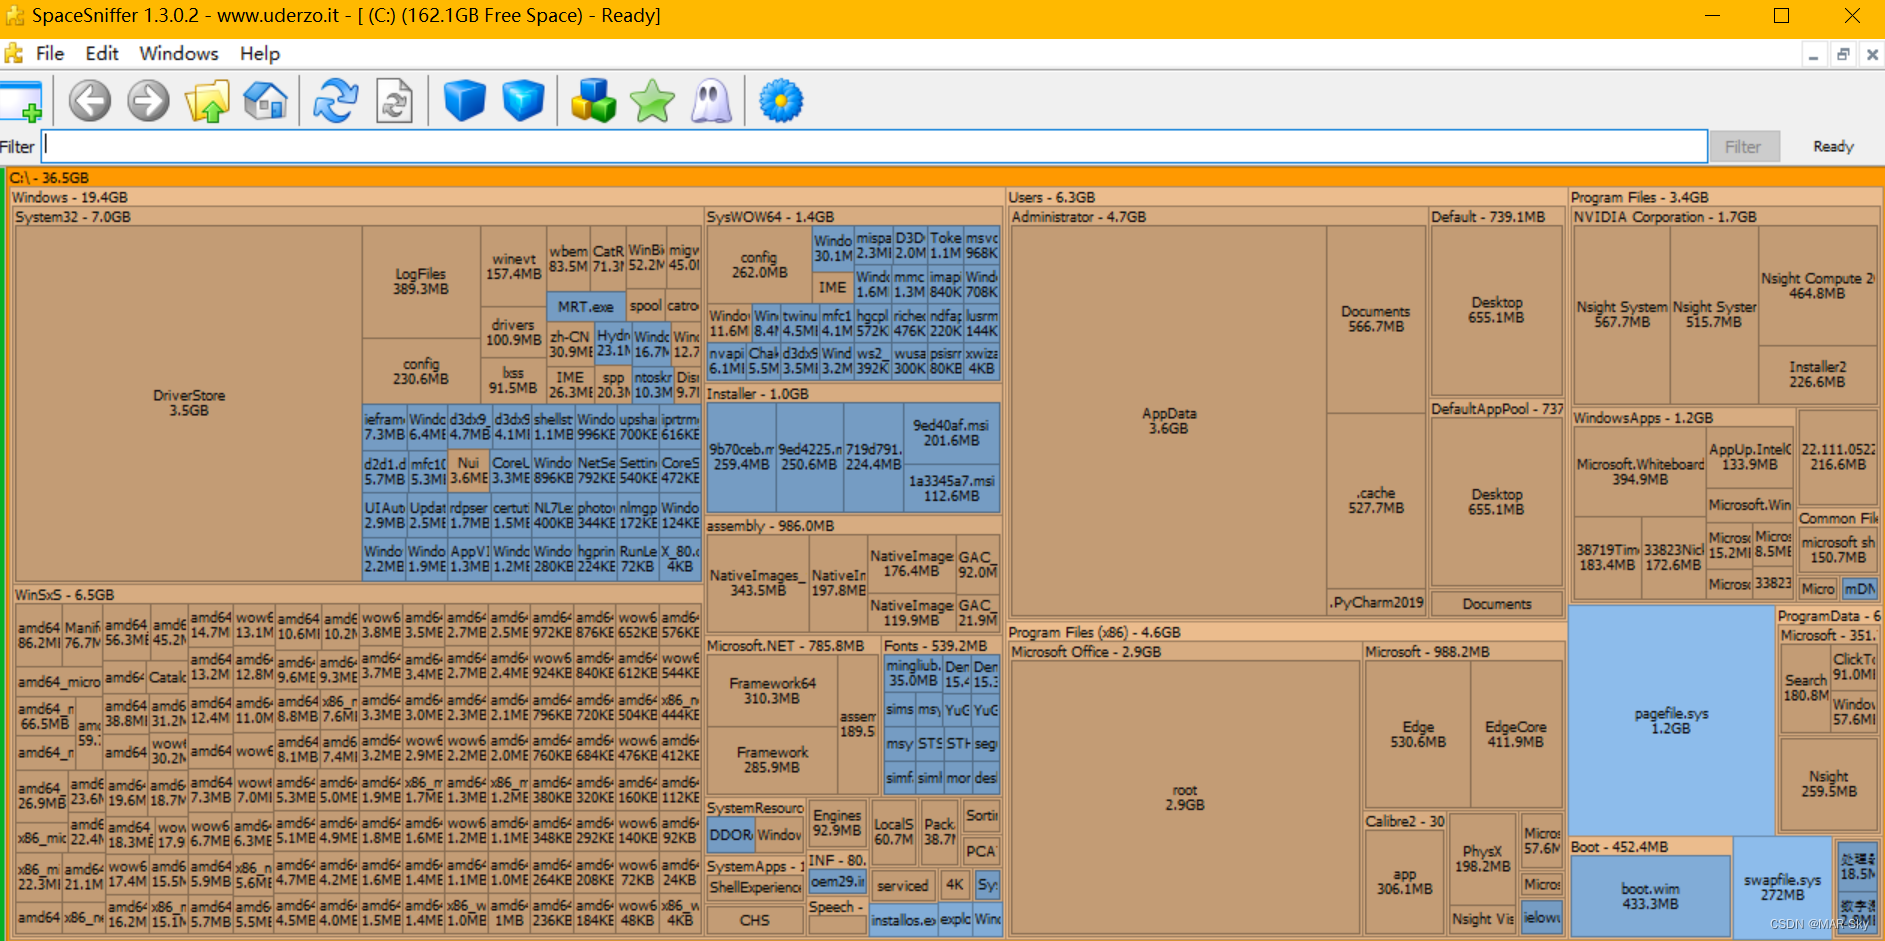
Task: Click the second blue cube detail icon
Action: 523,101
